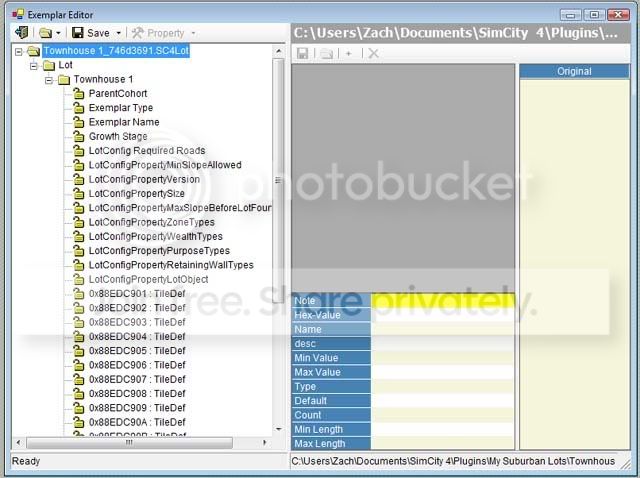The image size is (640, 478).
Task: Open the Save dropdown arrow
Action: (x=118, y=33)
